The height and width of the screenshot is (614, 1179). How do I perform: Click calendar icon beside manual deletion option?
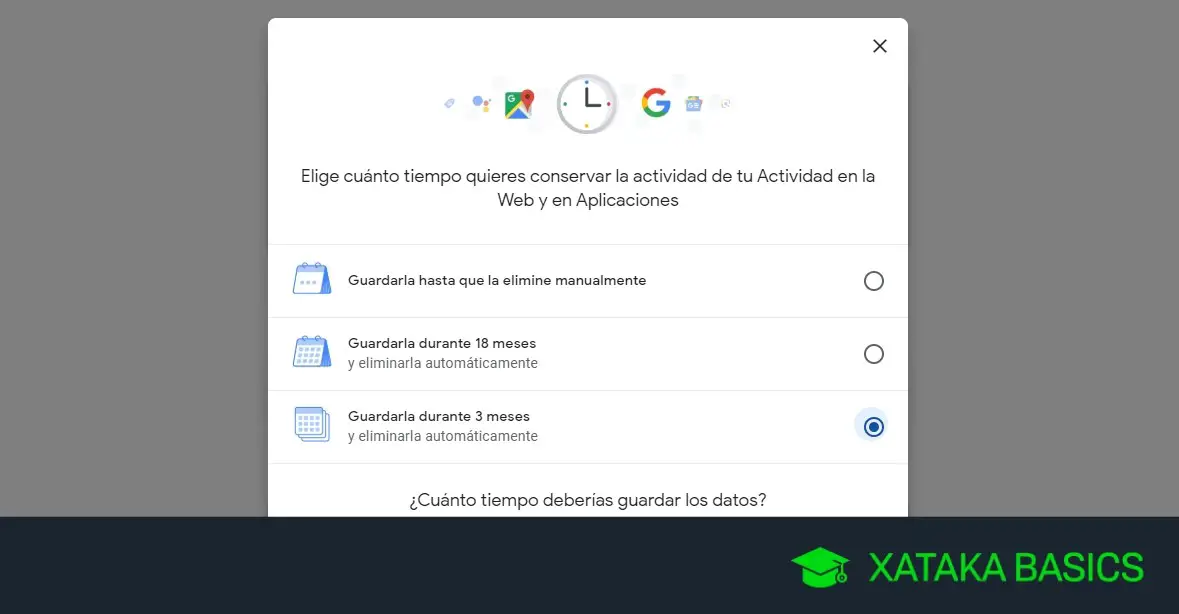pos(312,279)
